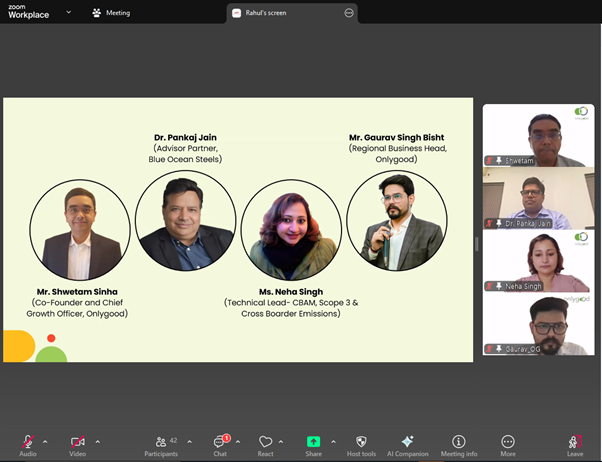Click muted mic icon on Shwetam's tile

point(490,160)
